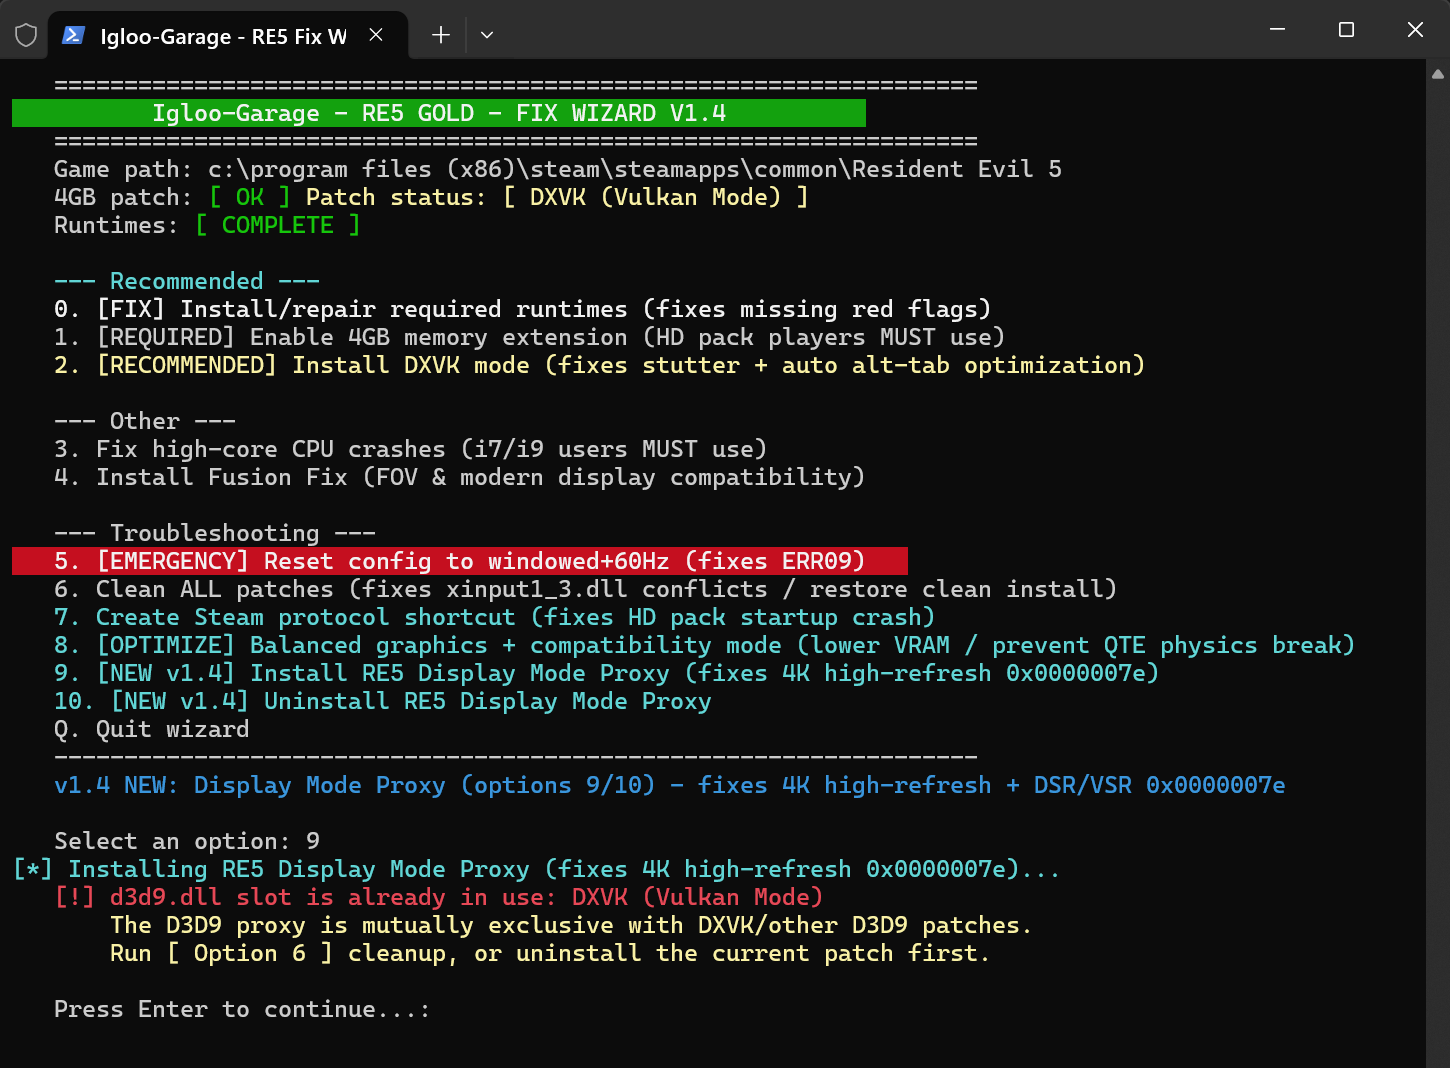Click option 6 Clean ALL patches line
The image size is (1450, 1068).
[x=585, y=589]
